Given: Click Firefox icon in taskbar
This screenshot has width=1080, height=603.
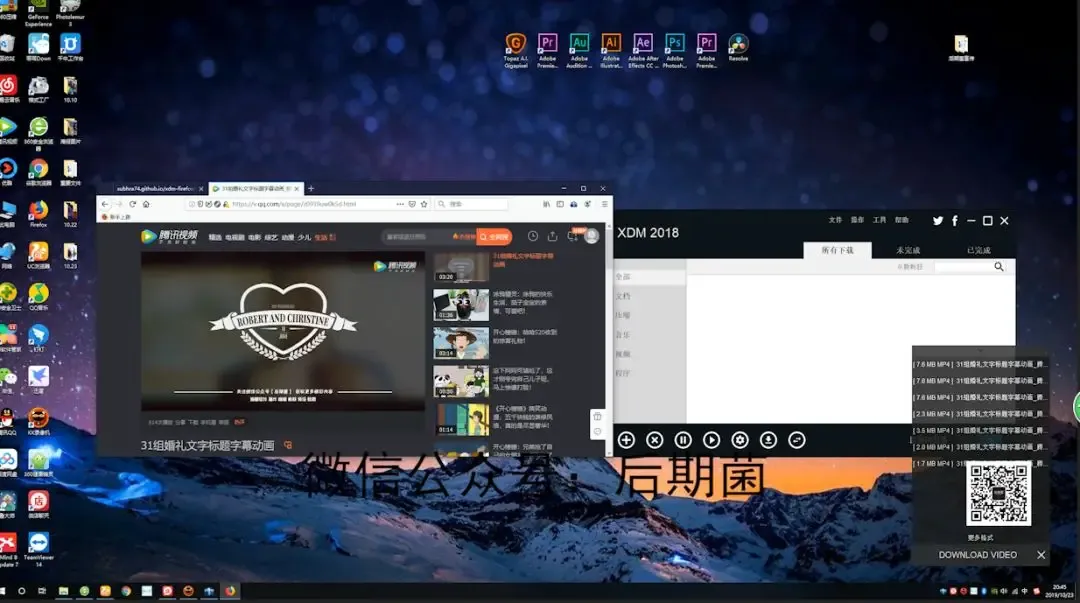Looking at the screenshot, I should click(230, 591).
